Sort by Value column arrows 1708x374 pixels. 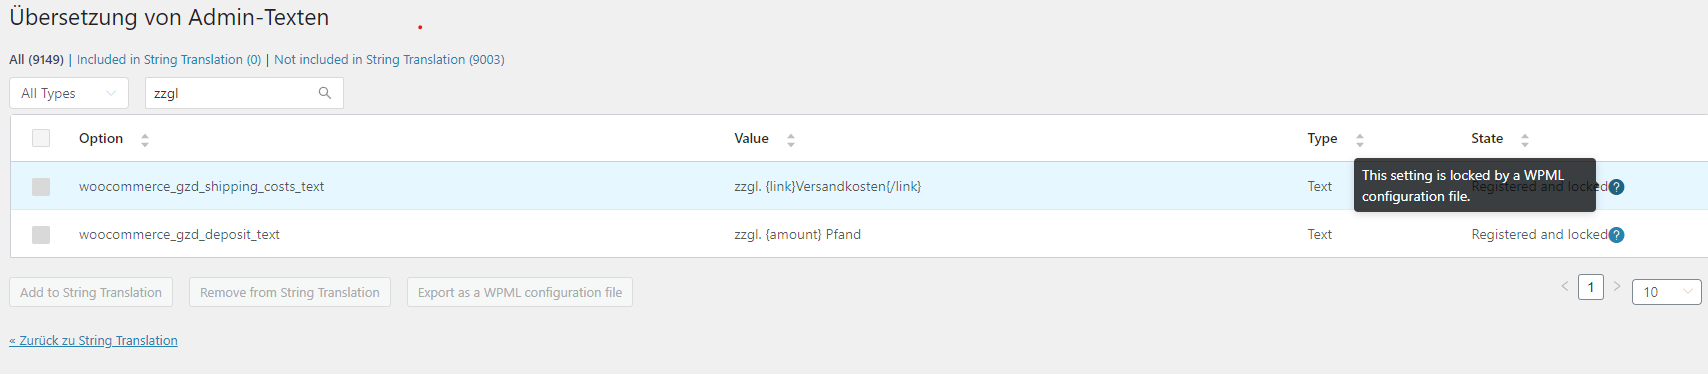click(791, 140)
